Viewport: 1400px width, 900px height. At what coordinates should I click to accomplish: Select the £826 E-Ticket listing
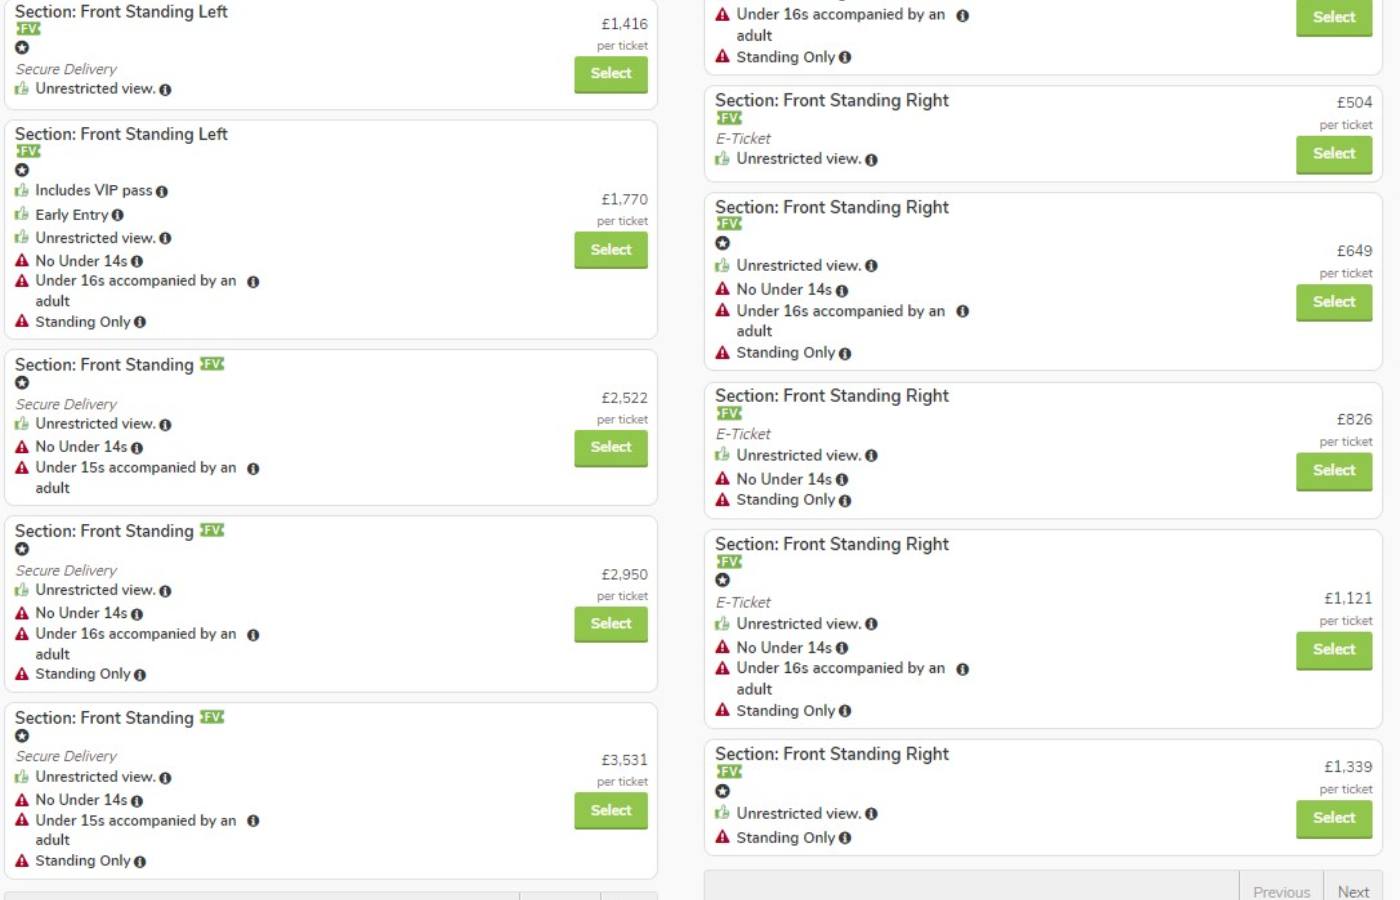click(x=1334, y=471)
